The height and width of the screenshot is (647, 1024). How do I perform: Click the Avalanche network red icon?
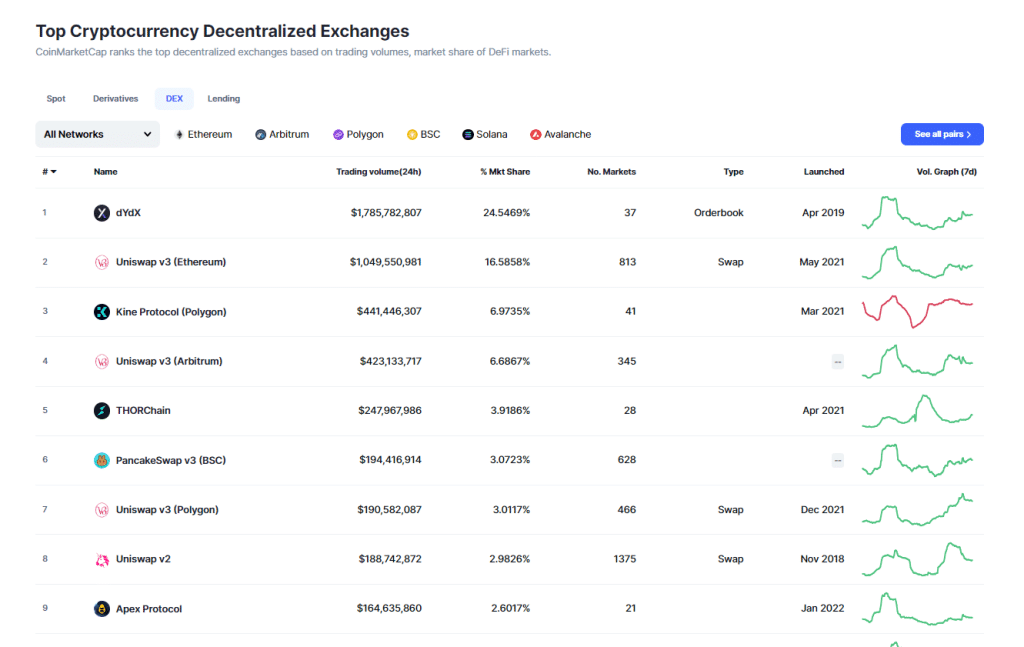click(536, 134)
